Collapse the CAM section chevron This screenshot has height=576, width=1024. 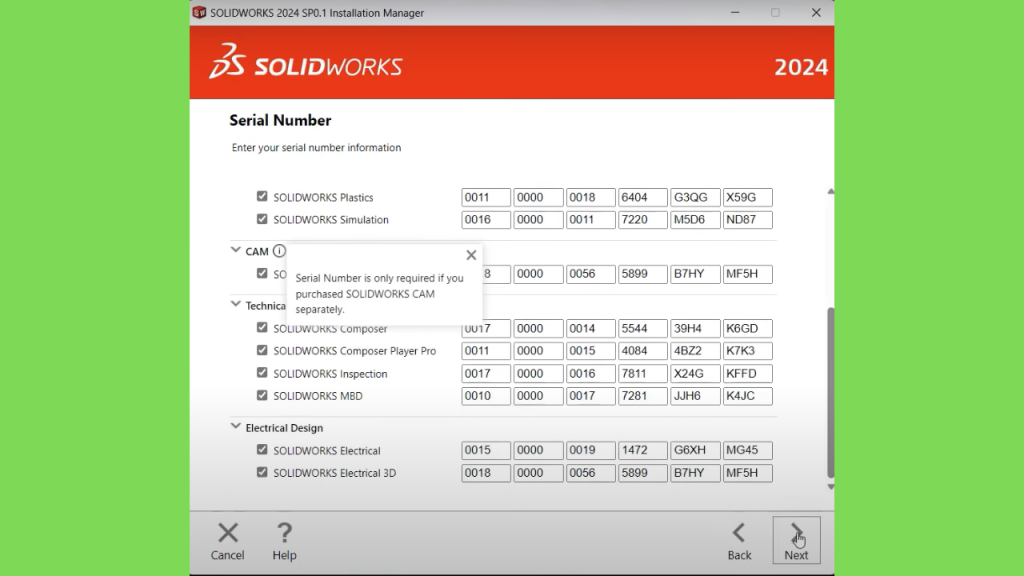(236, 250)
